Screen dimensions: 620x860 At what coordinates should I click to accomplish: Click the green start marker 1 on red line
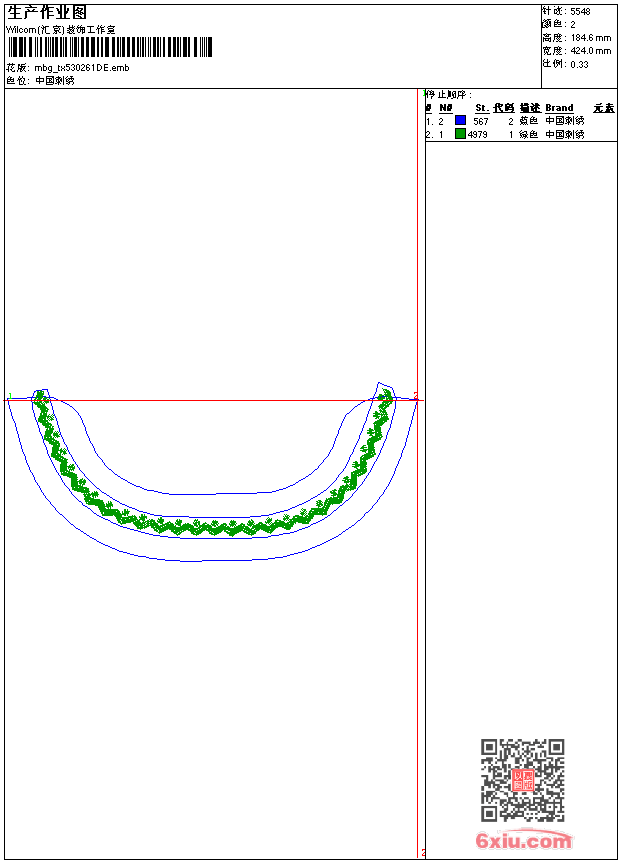click(10, 396)
